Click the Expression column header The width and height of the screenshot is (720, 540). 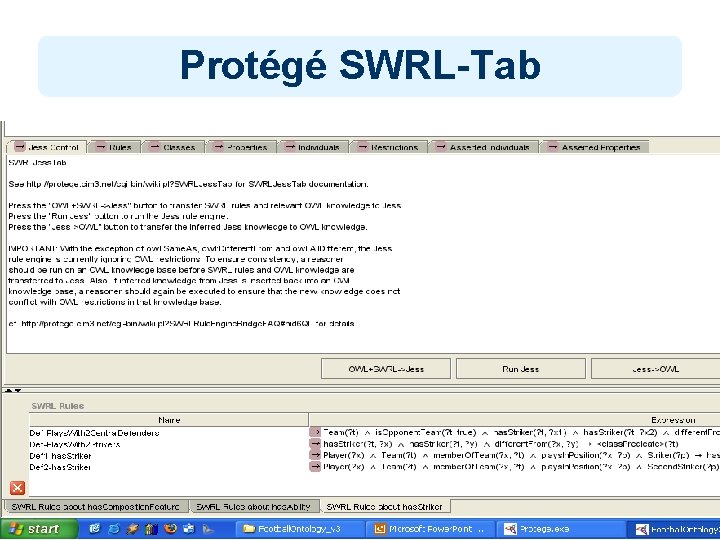tap(514, 420)
